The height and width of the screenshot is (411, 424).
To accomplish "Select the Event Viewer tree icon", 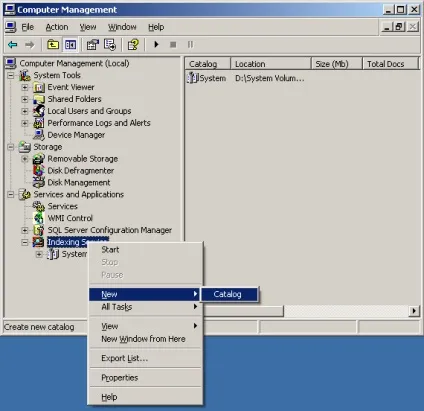I will click(39, 88).
